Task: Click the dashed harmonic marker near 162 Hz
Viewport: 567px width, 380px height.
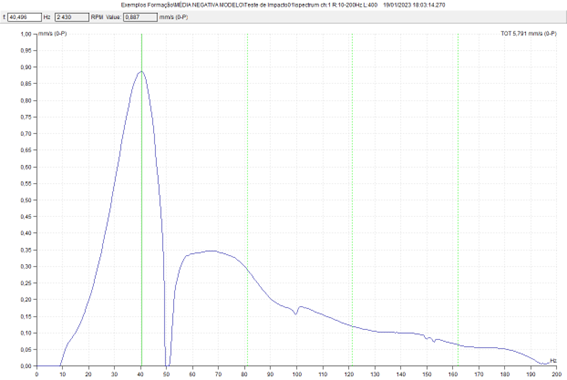Action: (x=458, y=200)
